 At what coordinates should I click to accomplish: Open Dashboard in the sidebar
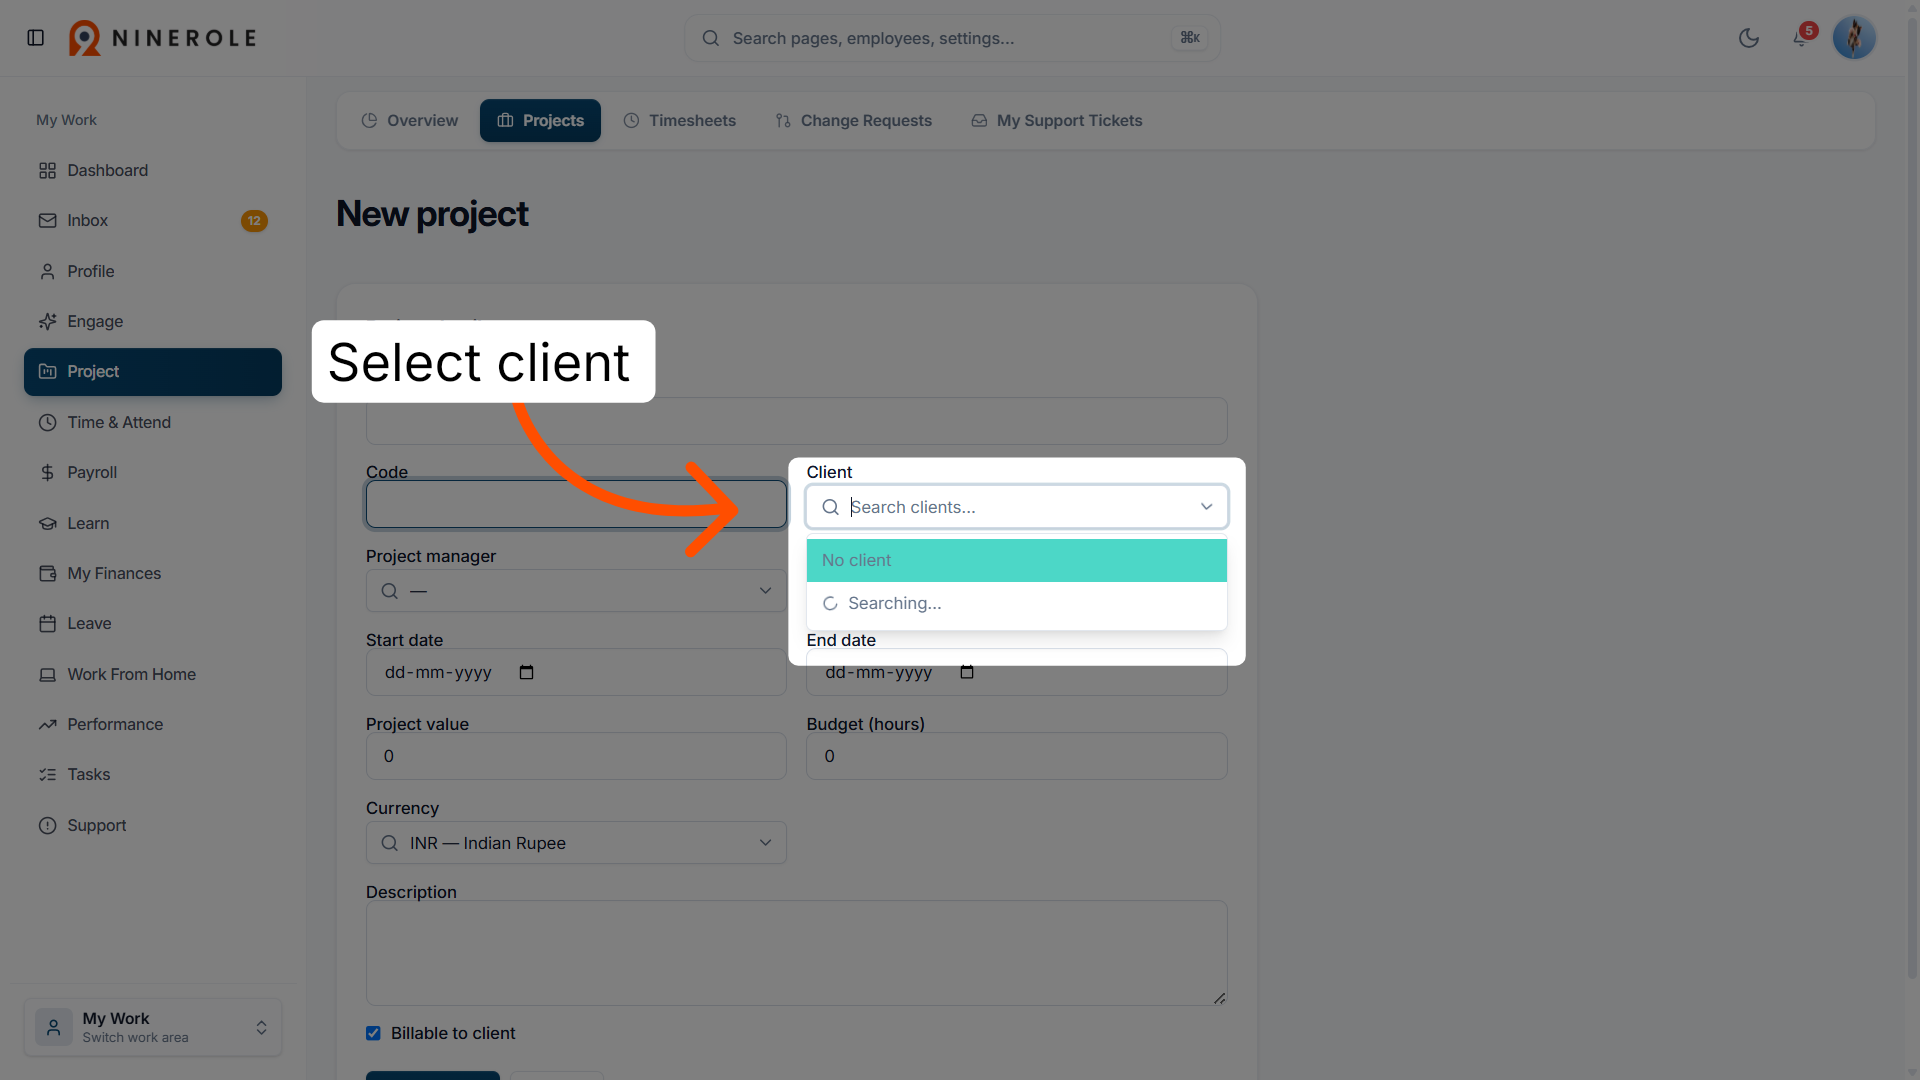tap(153, 170)
